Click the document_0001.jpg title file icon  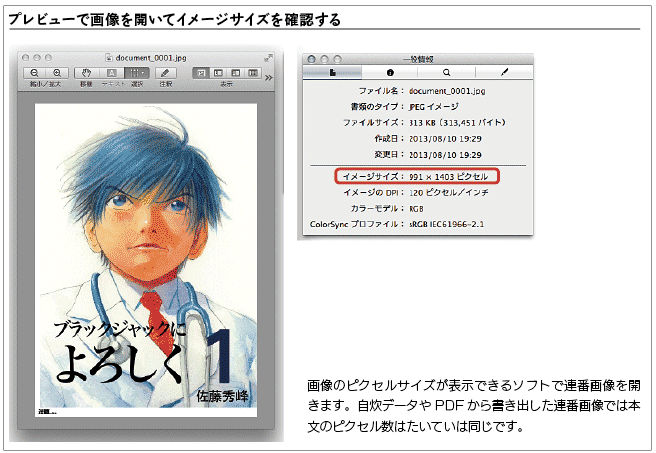[x=109, y=57]
